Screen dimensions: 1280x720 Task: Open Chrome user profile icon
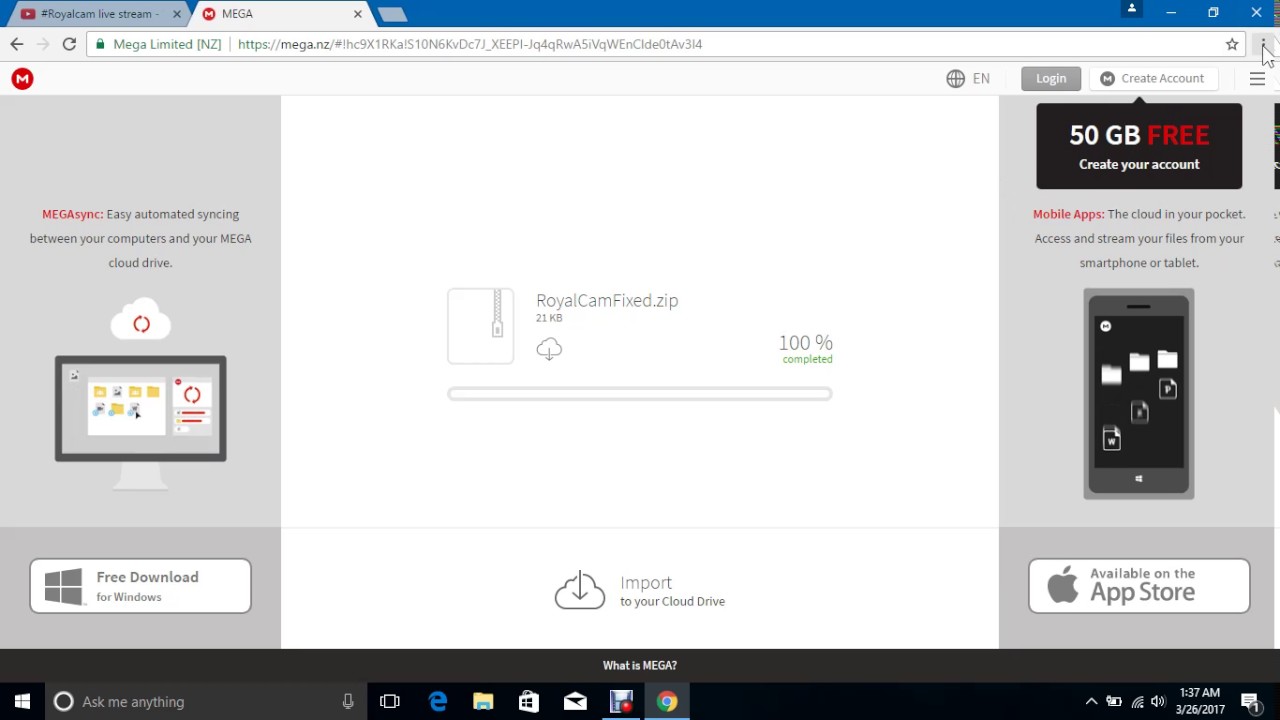click(x=1132, y=9)
